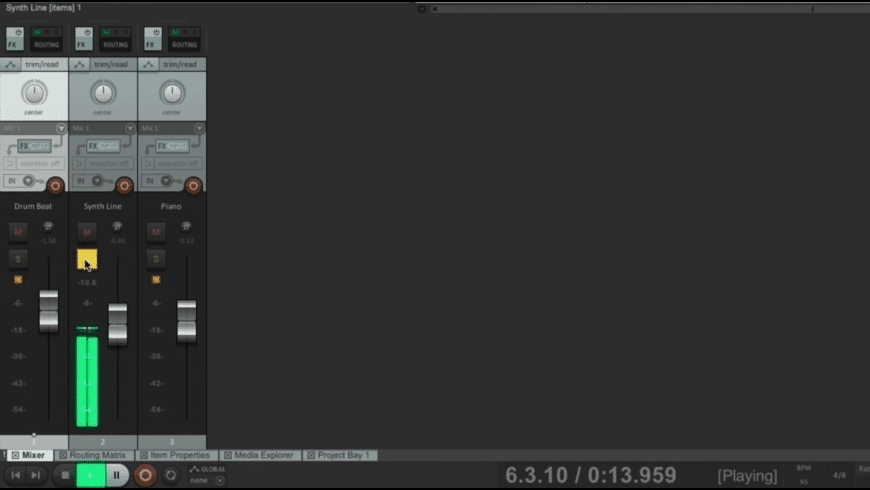Mute the Synth Line track
The height and width of the screenshot is (490, 870).
point(87,232)
